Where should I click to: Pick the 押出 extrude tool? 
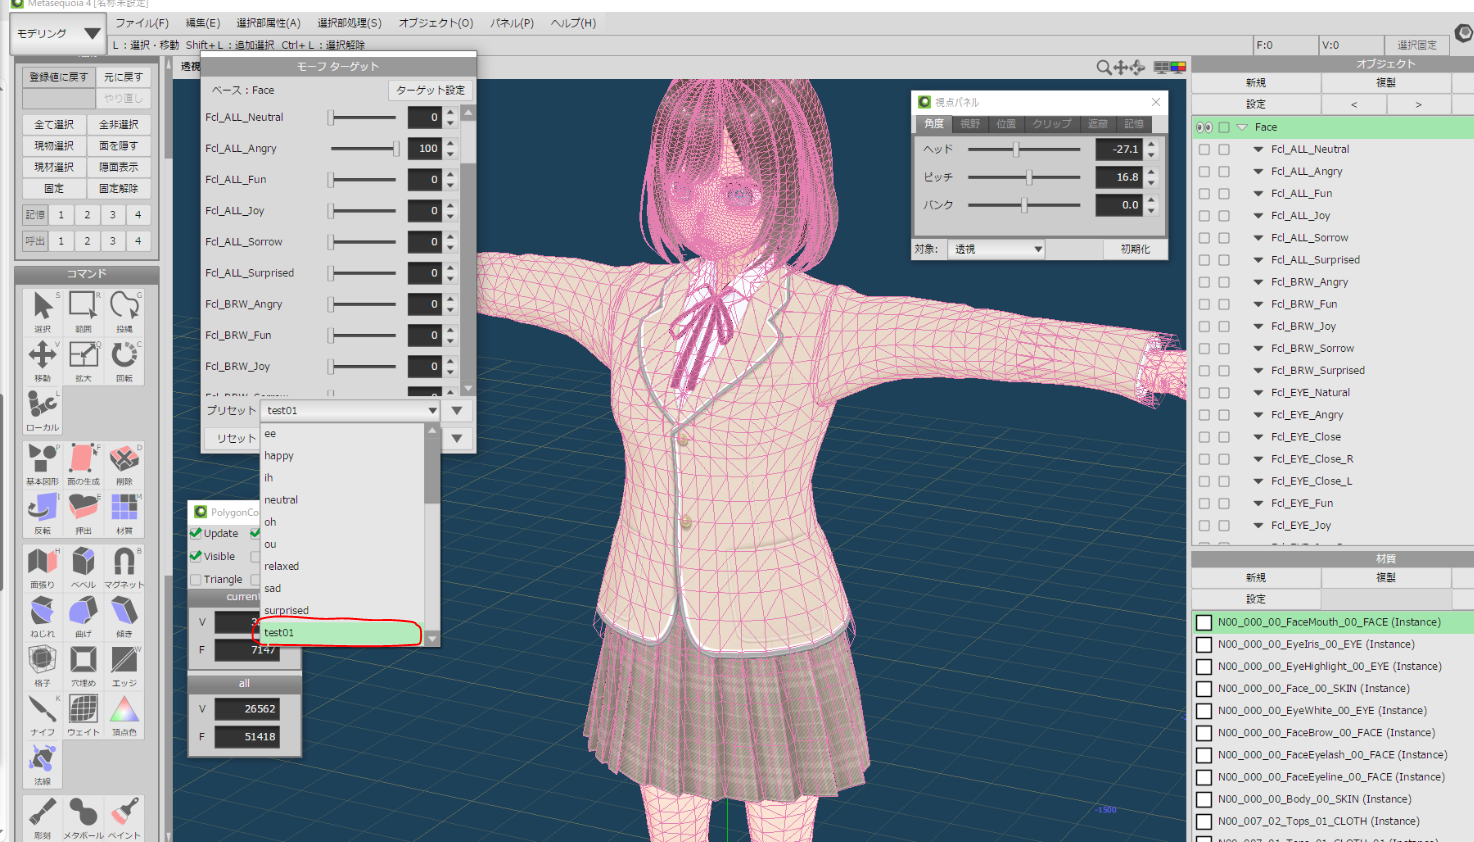point(83,513)
